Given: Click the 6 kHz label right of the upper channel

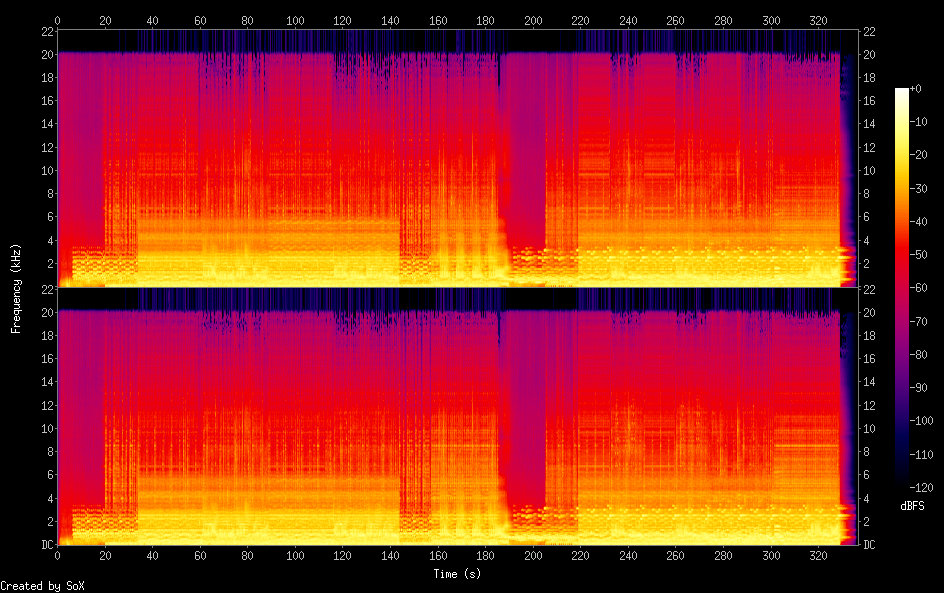Looking at the screenshot, I should coord(869,217).
